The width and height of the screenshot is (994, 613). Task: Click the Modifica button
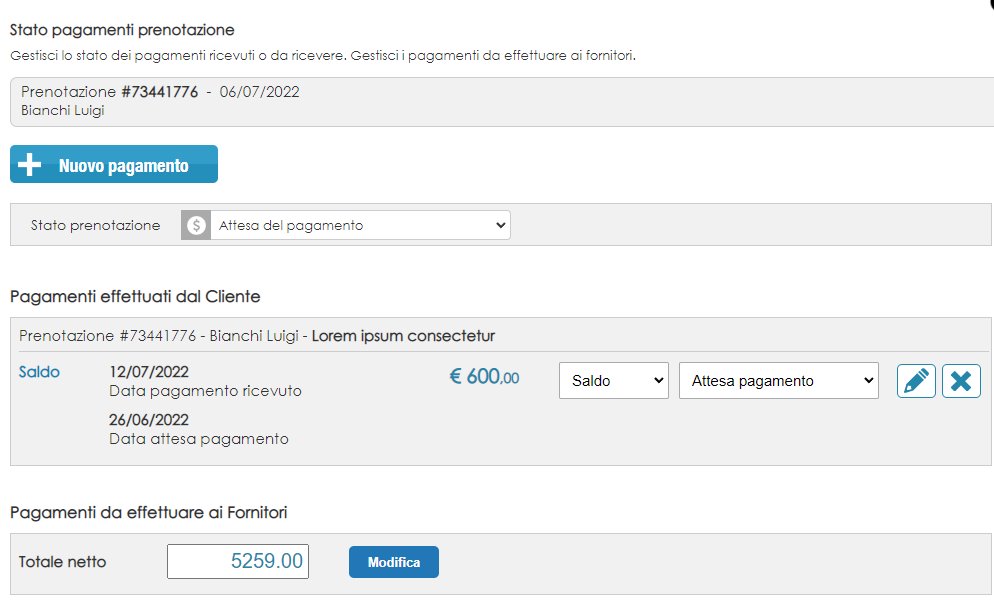(x=394, y=562)
